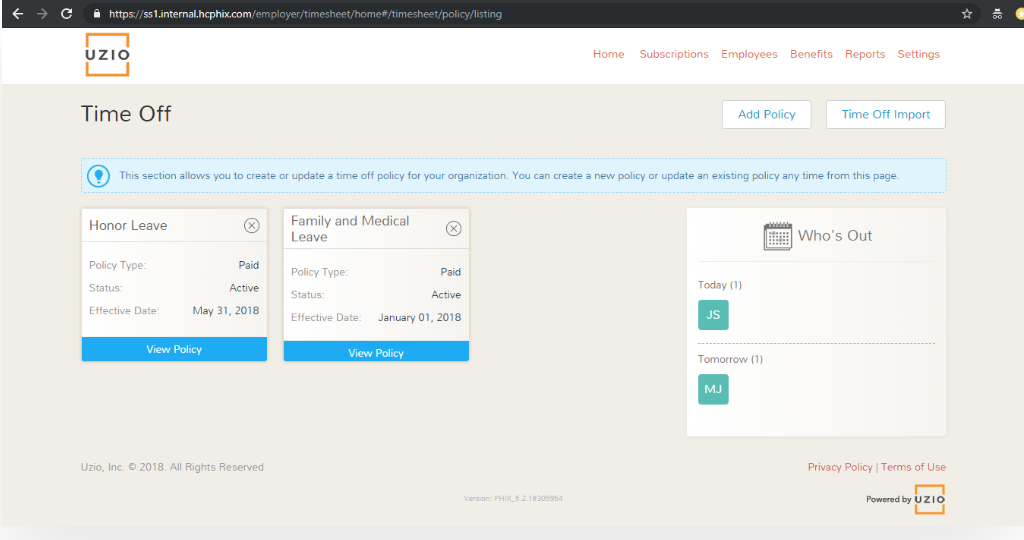Open the MJ employee avatar
The width and height of the screenshot is (1024, 540).
pos(713,389)
